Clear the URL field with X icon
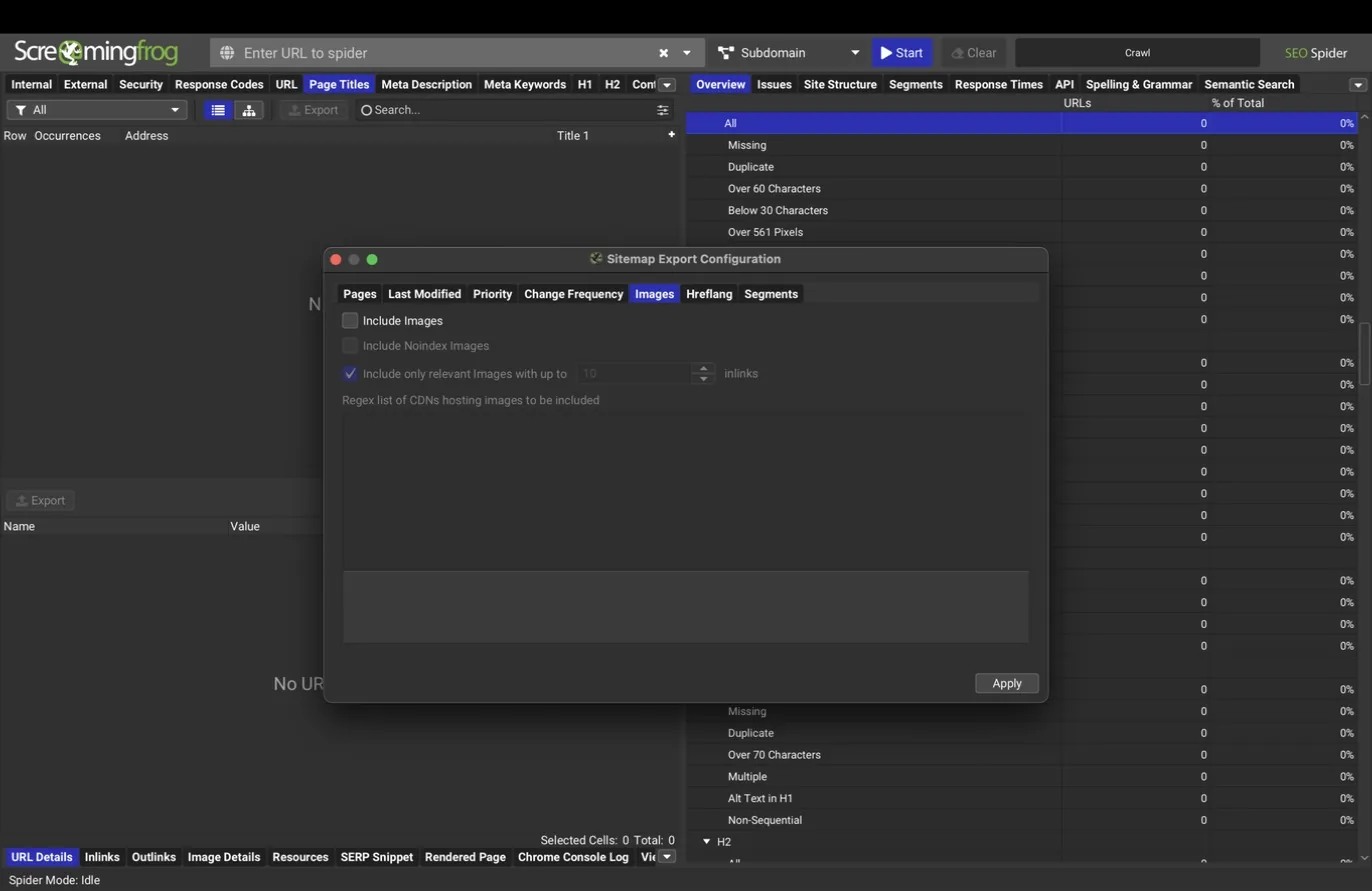This screenshot has height=891, width=1372. coord(663,53)
